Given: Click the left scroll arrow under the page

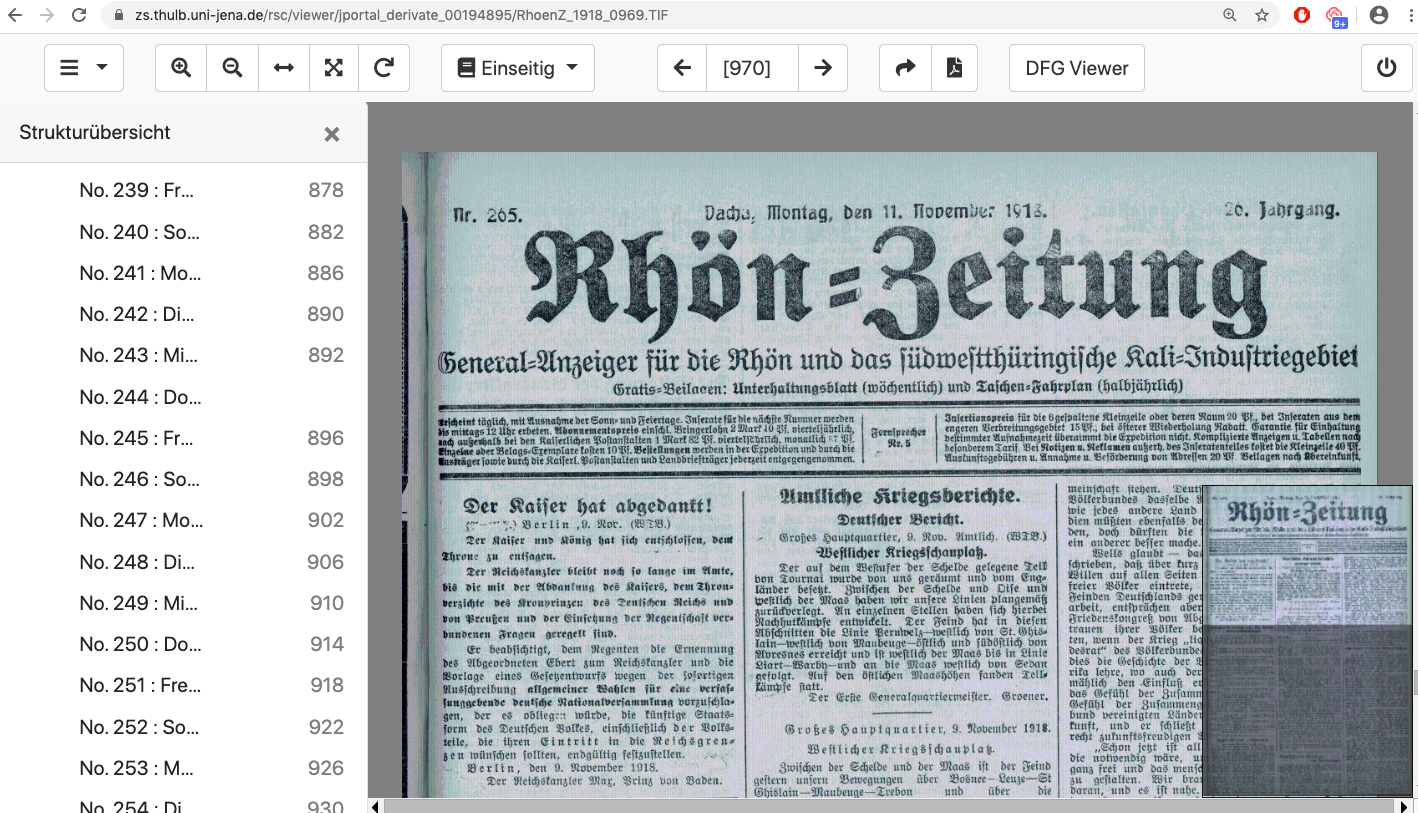Looking at the screenshot, I should (x=375, y=806).
